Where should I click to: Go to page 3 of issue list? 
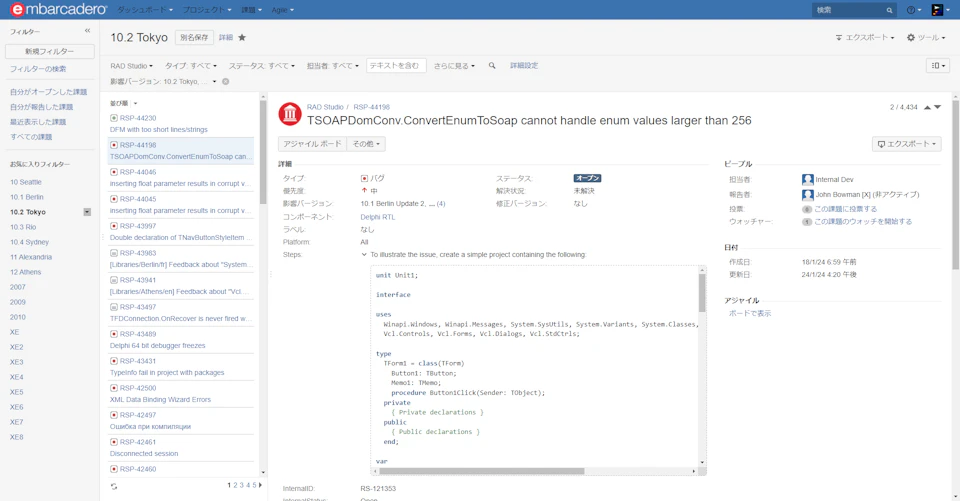point(241,485)
